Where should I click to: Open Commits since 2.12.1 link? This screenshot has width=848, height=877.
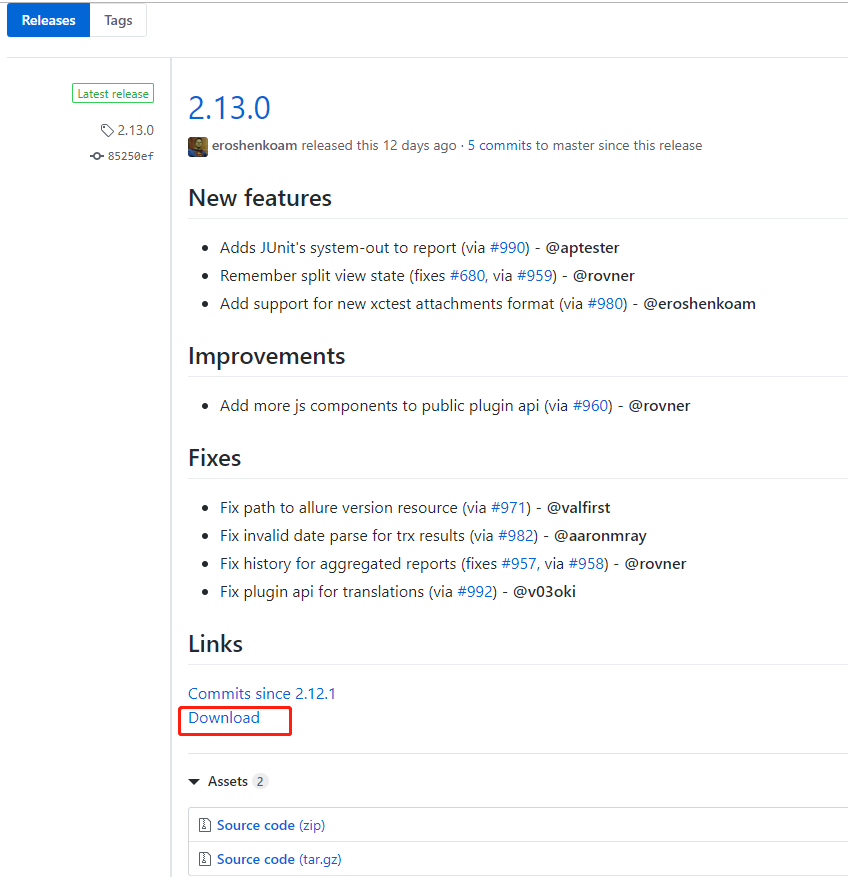(262, 693)
